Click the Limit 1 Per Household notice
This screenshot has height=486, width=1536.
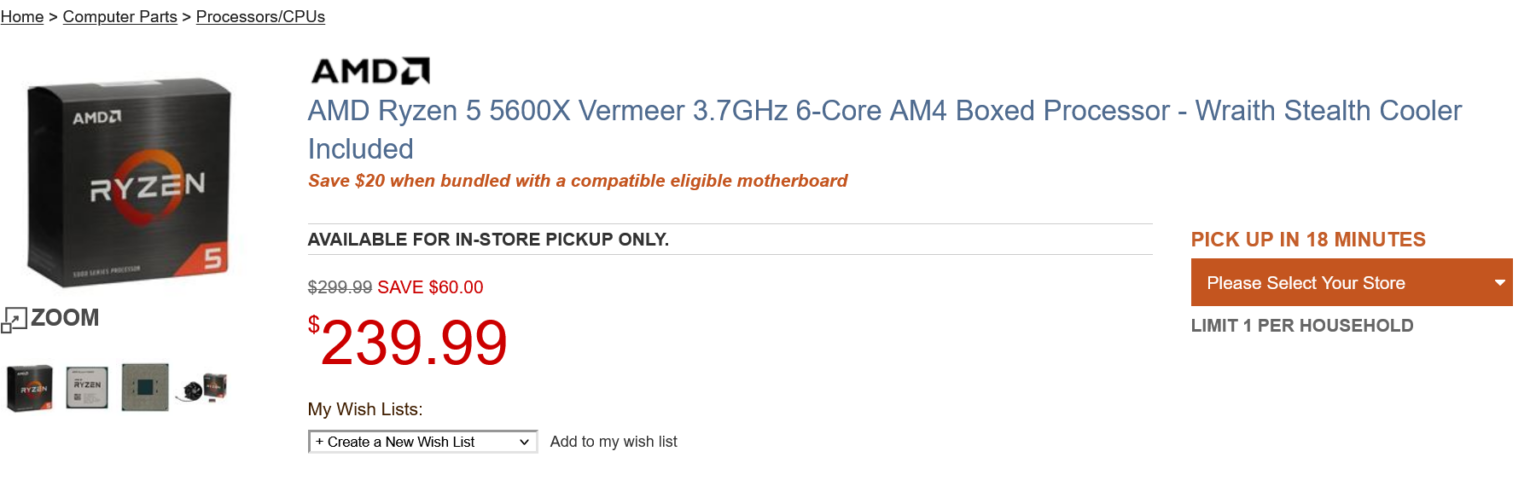1301,325
